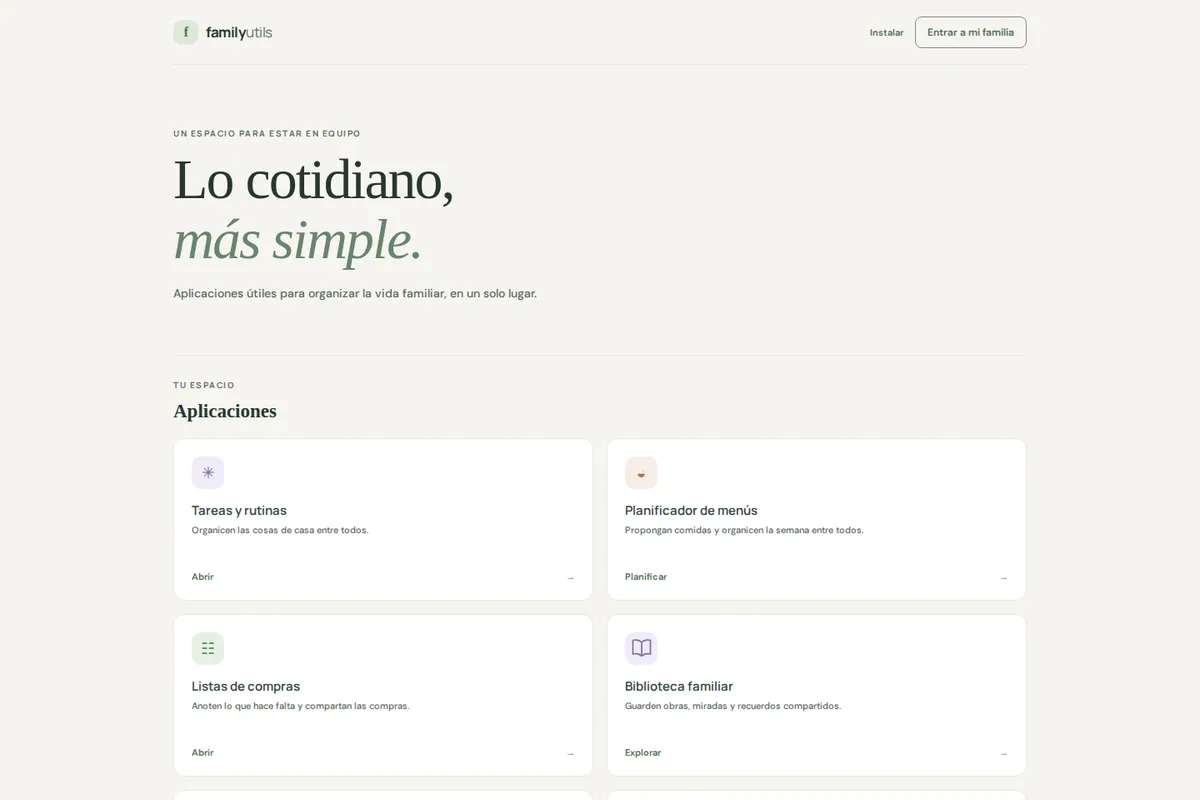The image size is (1200, 800).
Task: Click the text 'Organicen las cosas de casa entre todos.'
Action: 280,530
